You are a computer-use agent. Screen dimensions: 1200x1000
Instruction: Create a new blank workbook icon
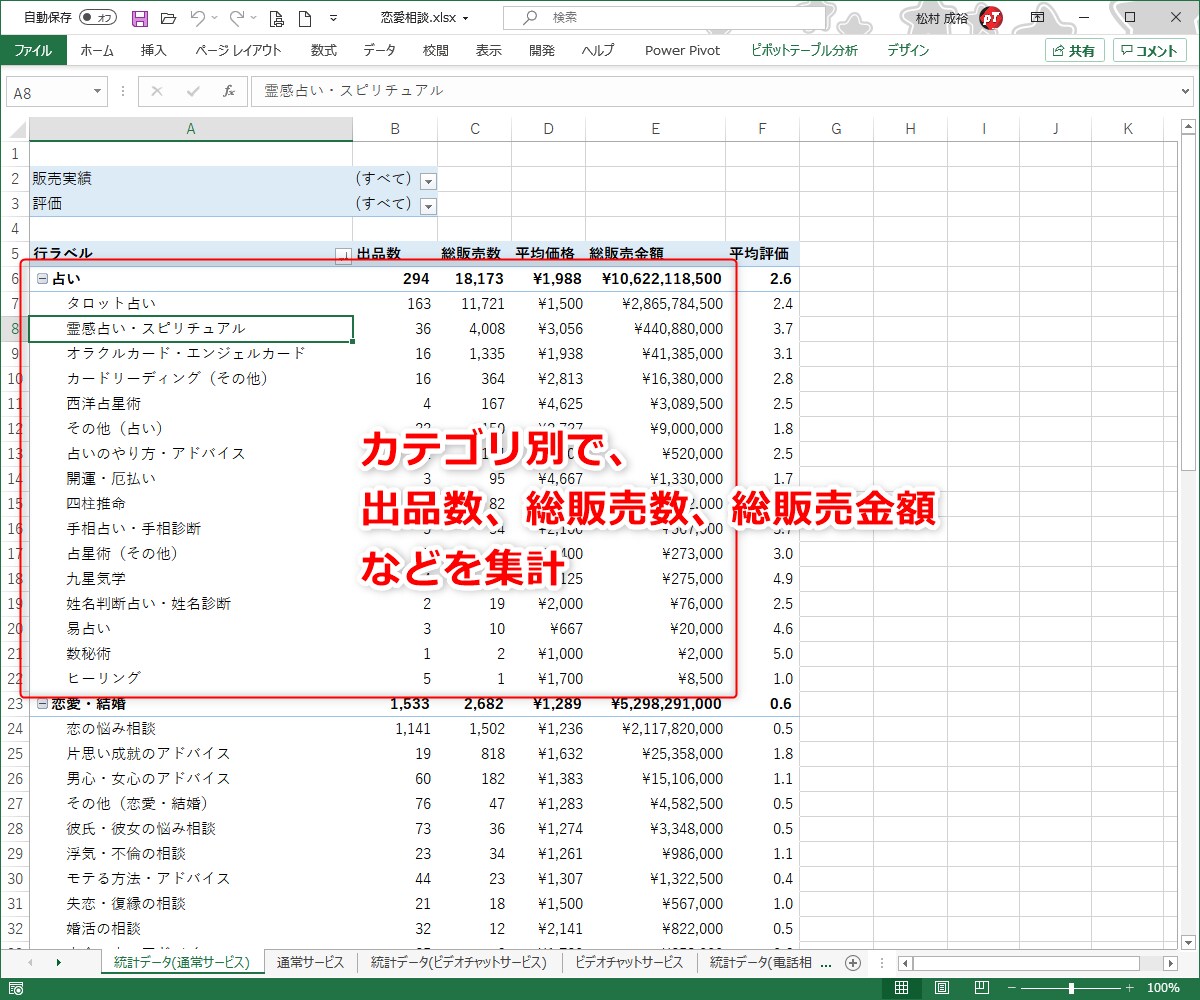pos(304,18)
